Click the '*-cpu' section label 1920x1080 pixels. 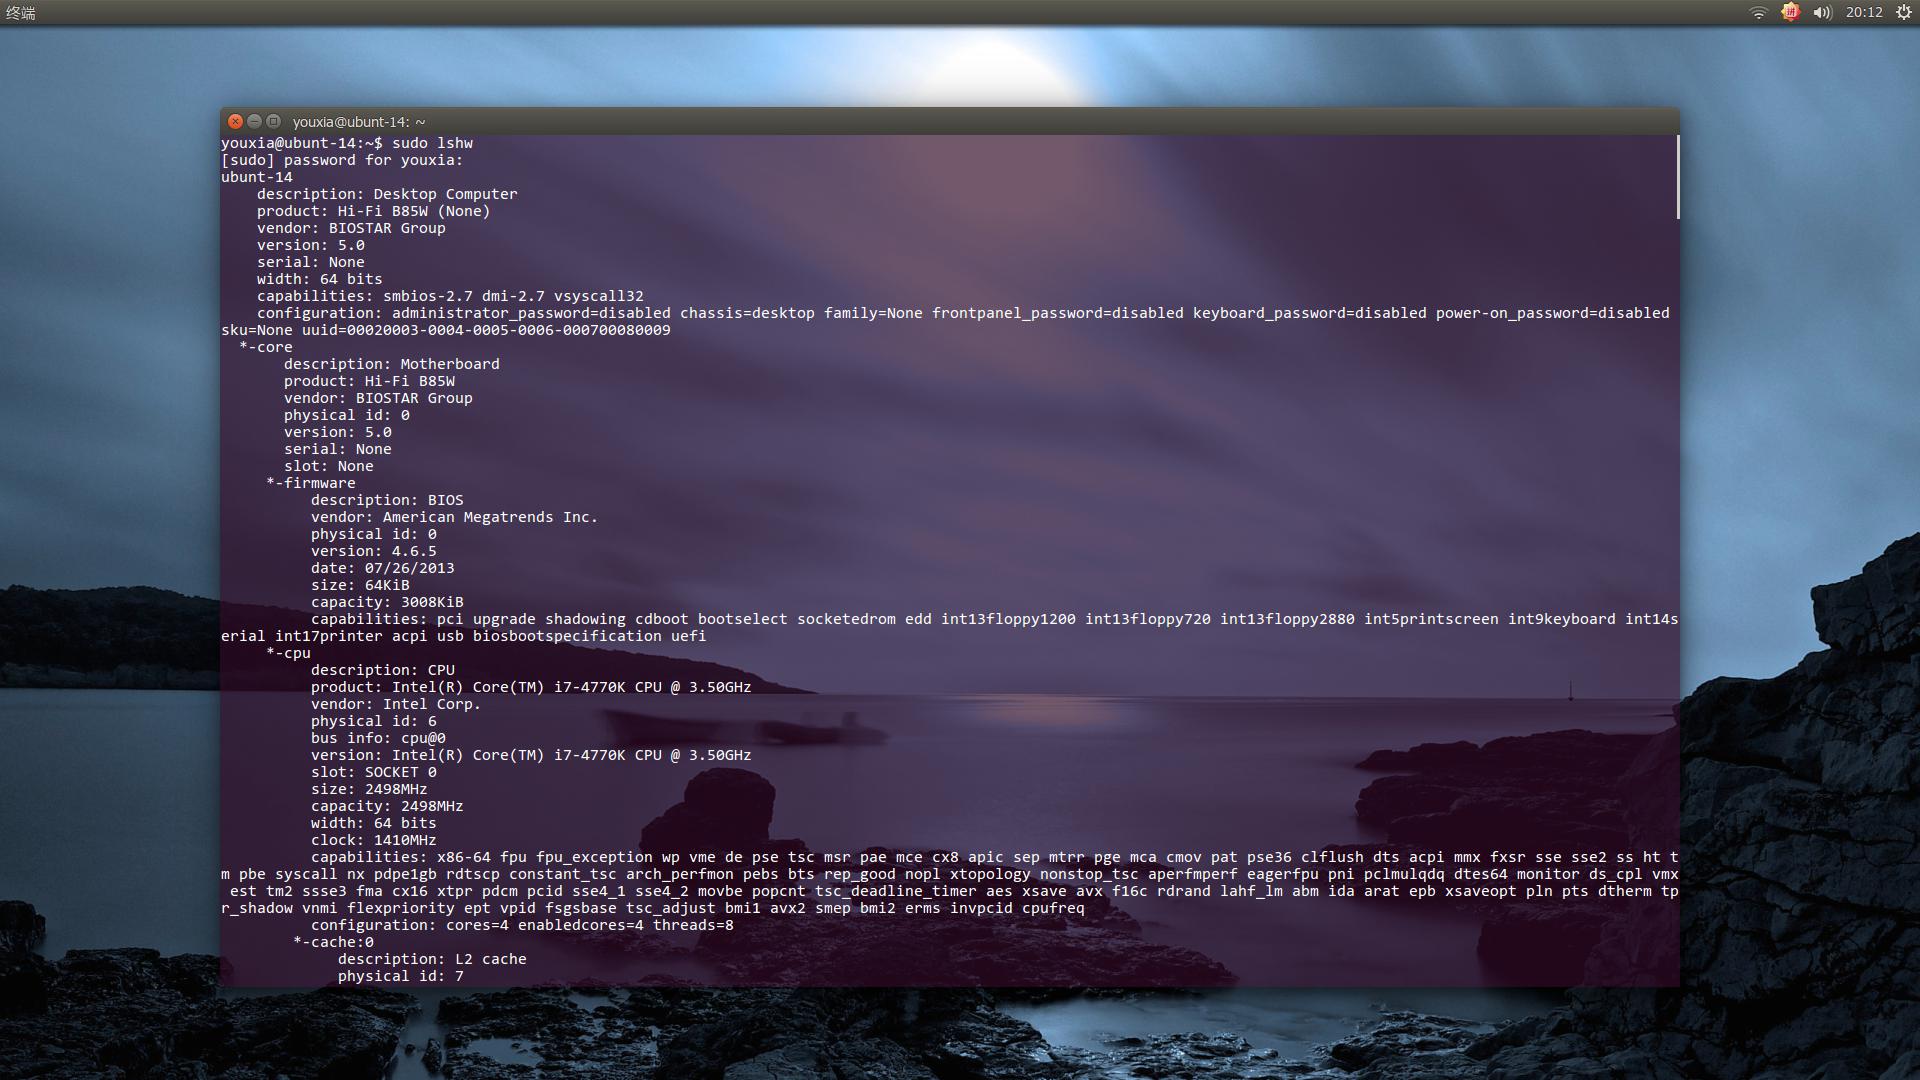pos(288,653)
